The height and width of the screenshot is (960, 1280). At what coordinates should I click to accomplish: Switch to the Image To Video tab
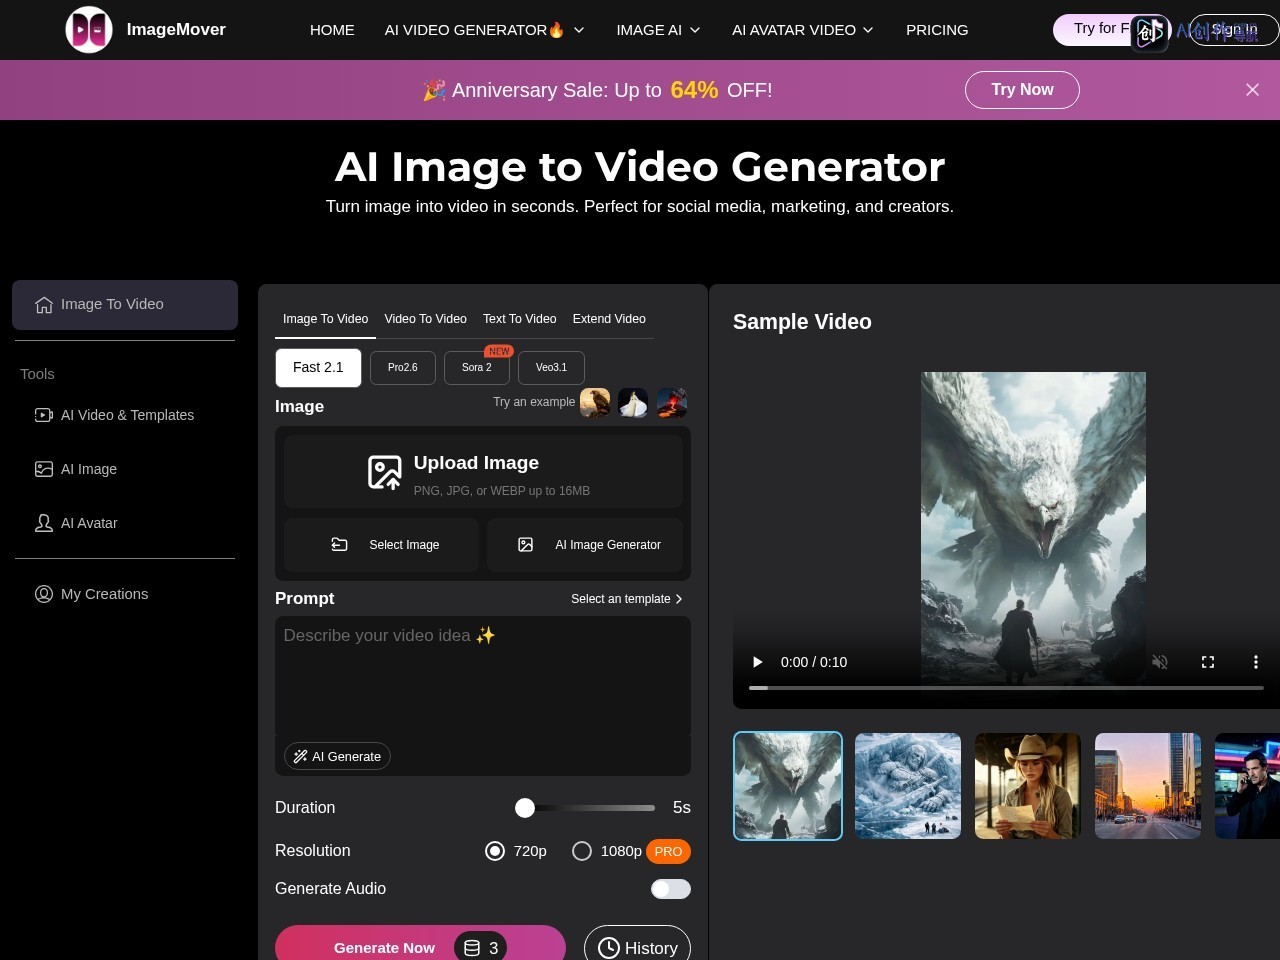(325, 319)
